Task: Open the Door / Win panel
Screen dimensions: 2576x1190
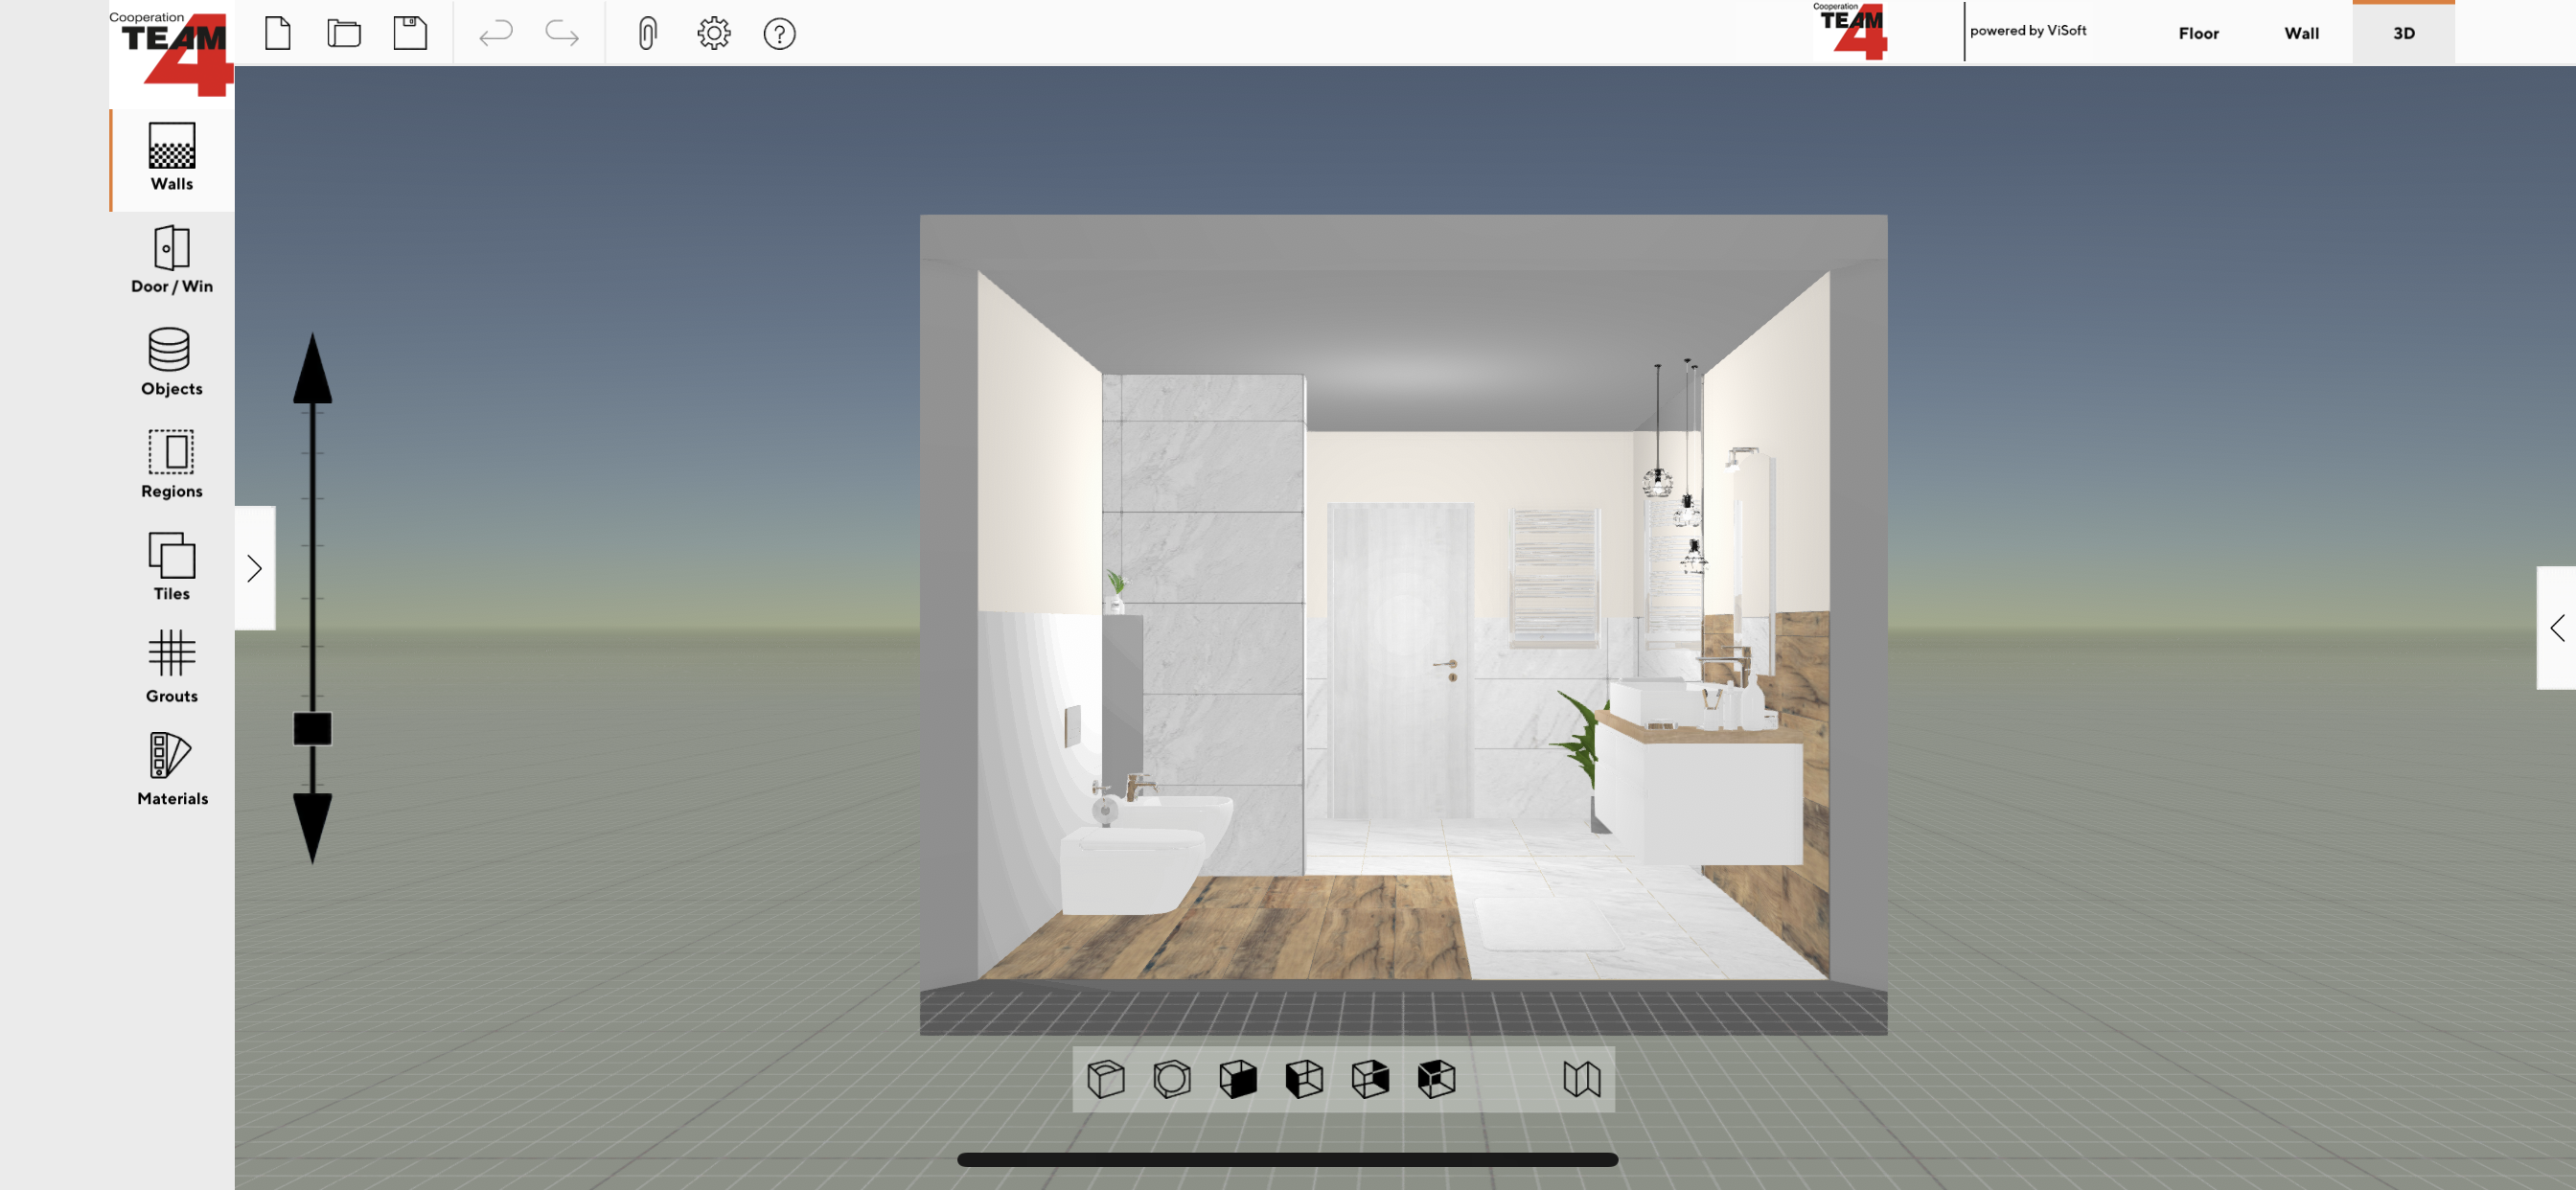Action: tap(172, 260)
